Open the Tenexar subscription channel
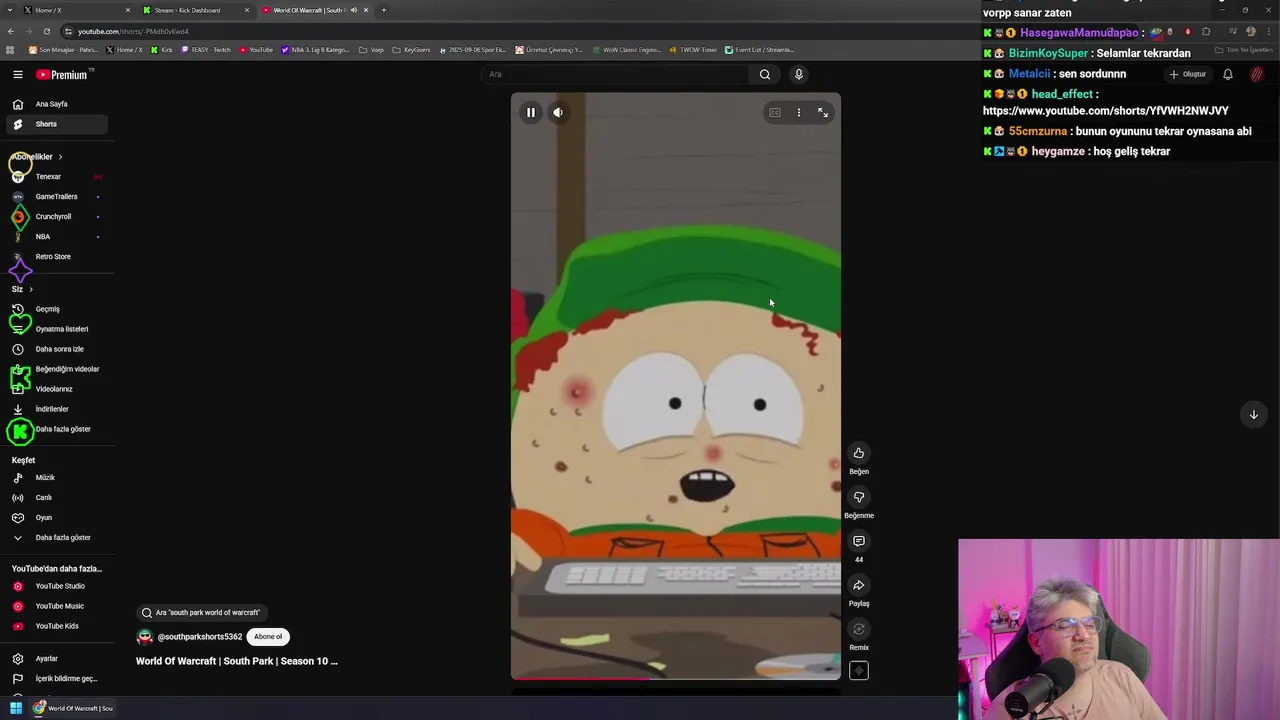Viewport: 1280px width, 720px height. tap(56, 177)
